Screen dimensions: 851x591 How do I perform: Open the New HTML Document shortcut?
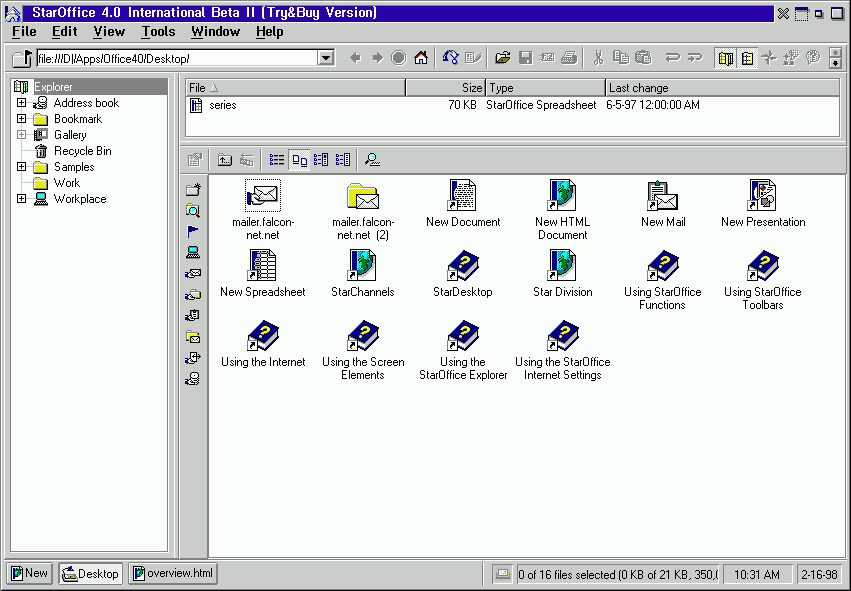[562, 210]
